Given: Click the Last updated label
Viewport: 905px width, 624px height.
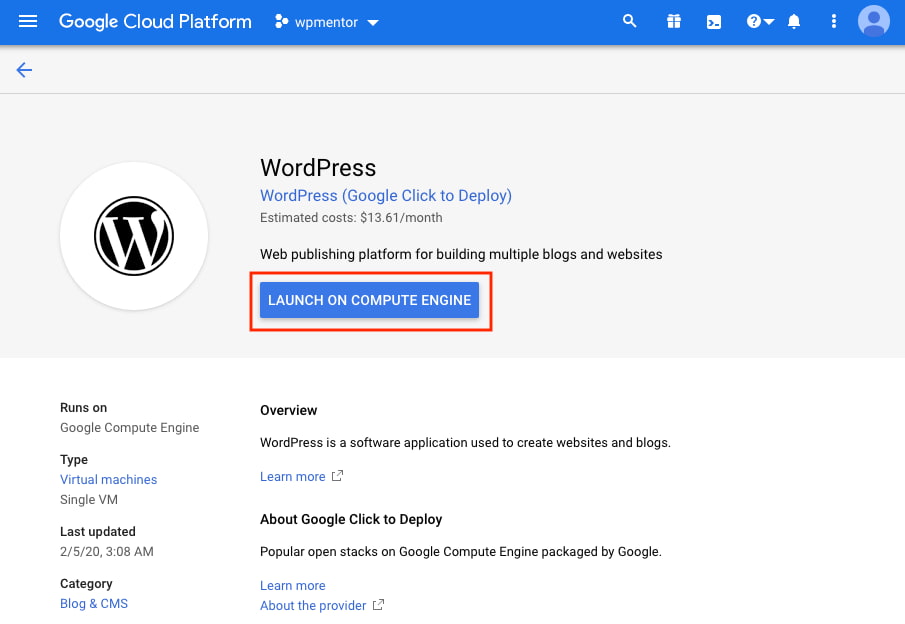Looking at the screenshot, I should click(98, 532).
